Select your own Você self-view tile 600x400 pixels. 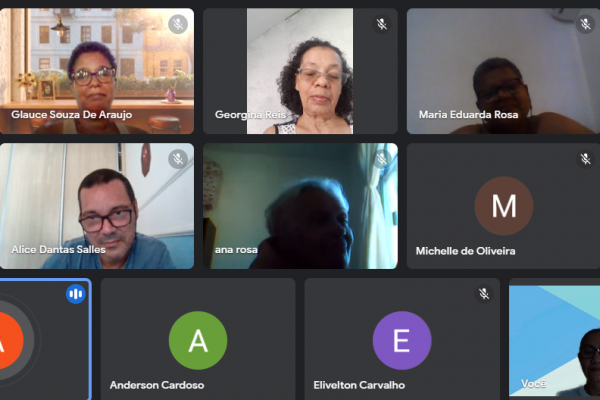click(554, 341)
